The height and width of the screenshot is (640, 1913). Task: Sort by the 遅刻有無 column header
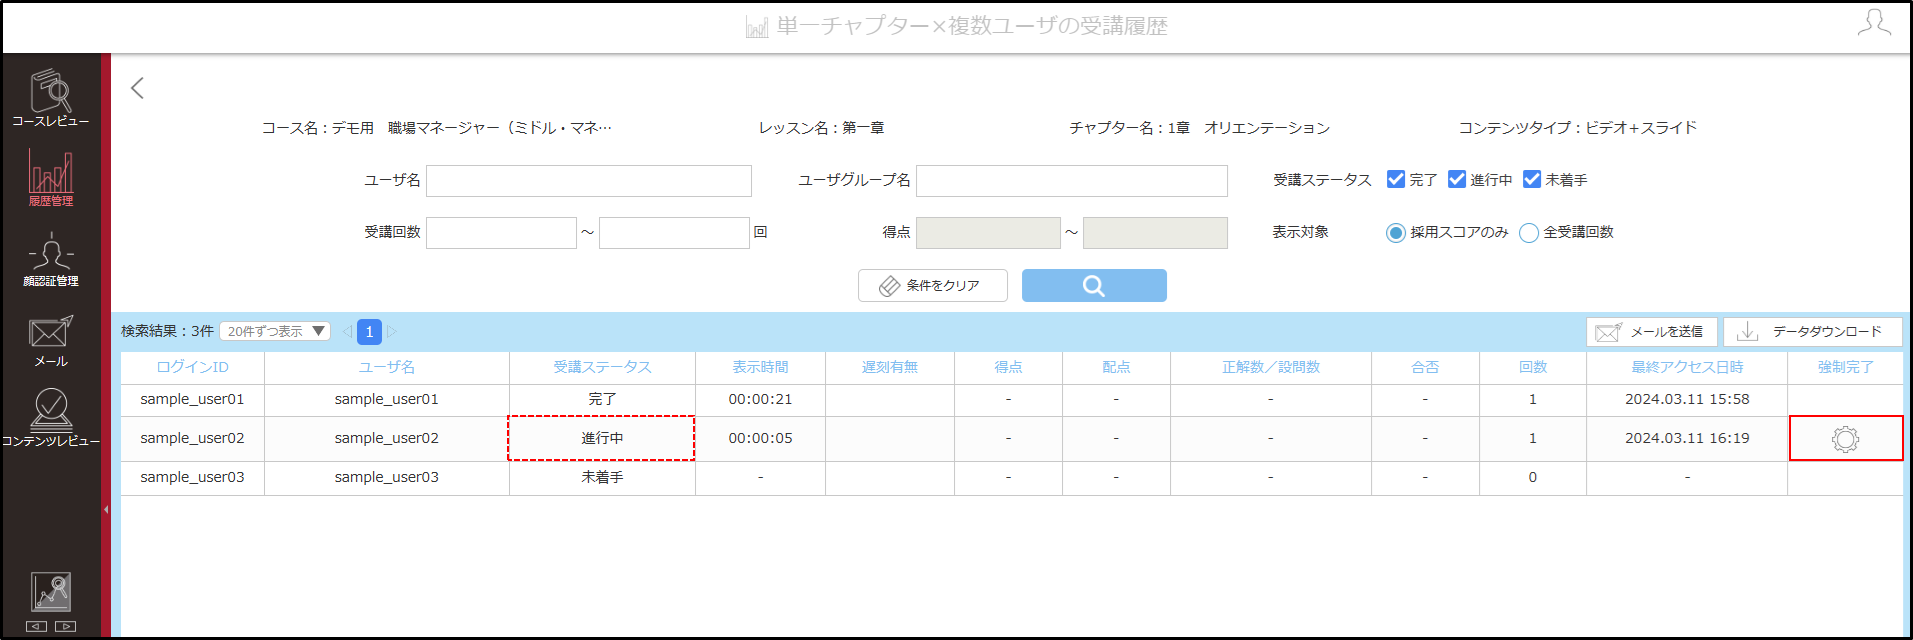890,367
